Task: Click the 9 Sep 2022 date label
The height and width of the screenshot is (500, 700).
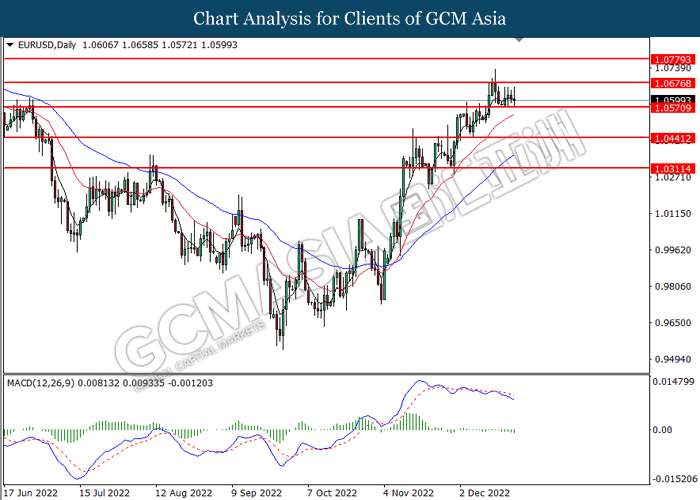Action: pos(257,493)
